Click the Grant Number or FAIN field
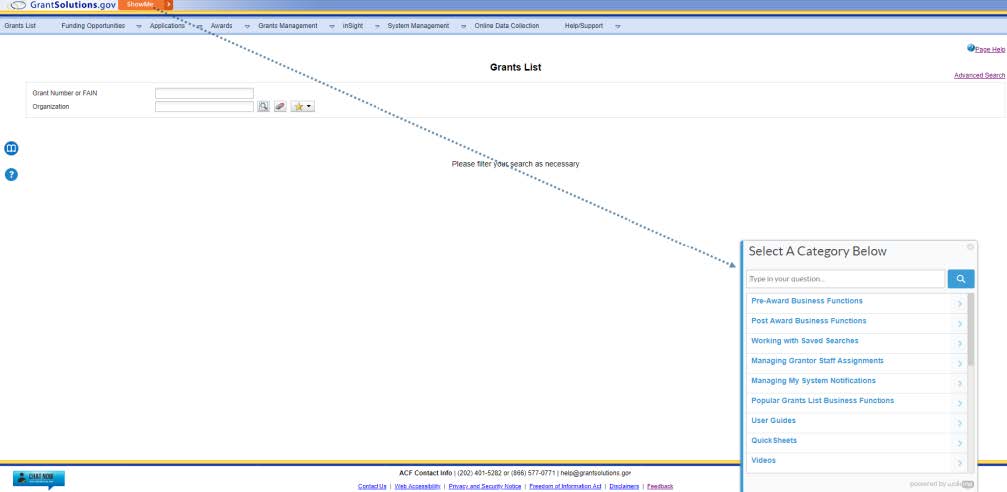 point(204,93)
